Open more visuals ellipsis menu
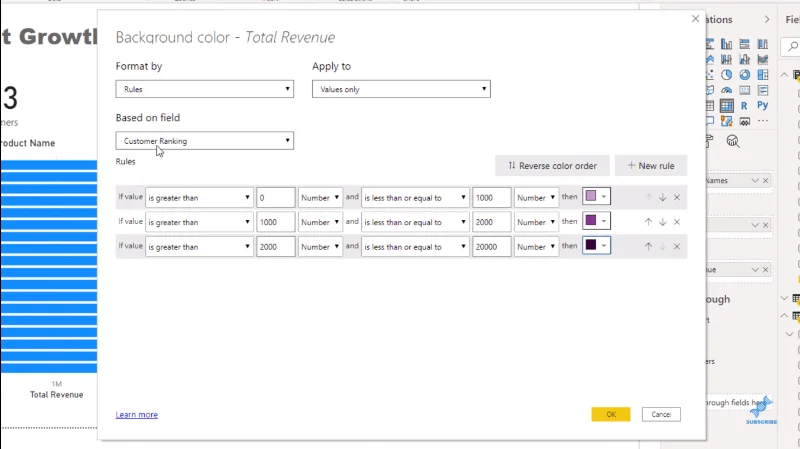Image resolution: width=800 pixels, height=449 pixels. point(763,121)
